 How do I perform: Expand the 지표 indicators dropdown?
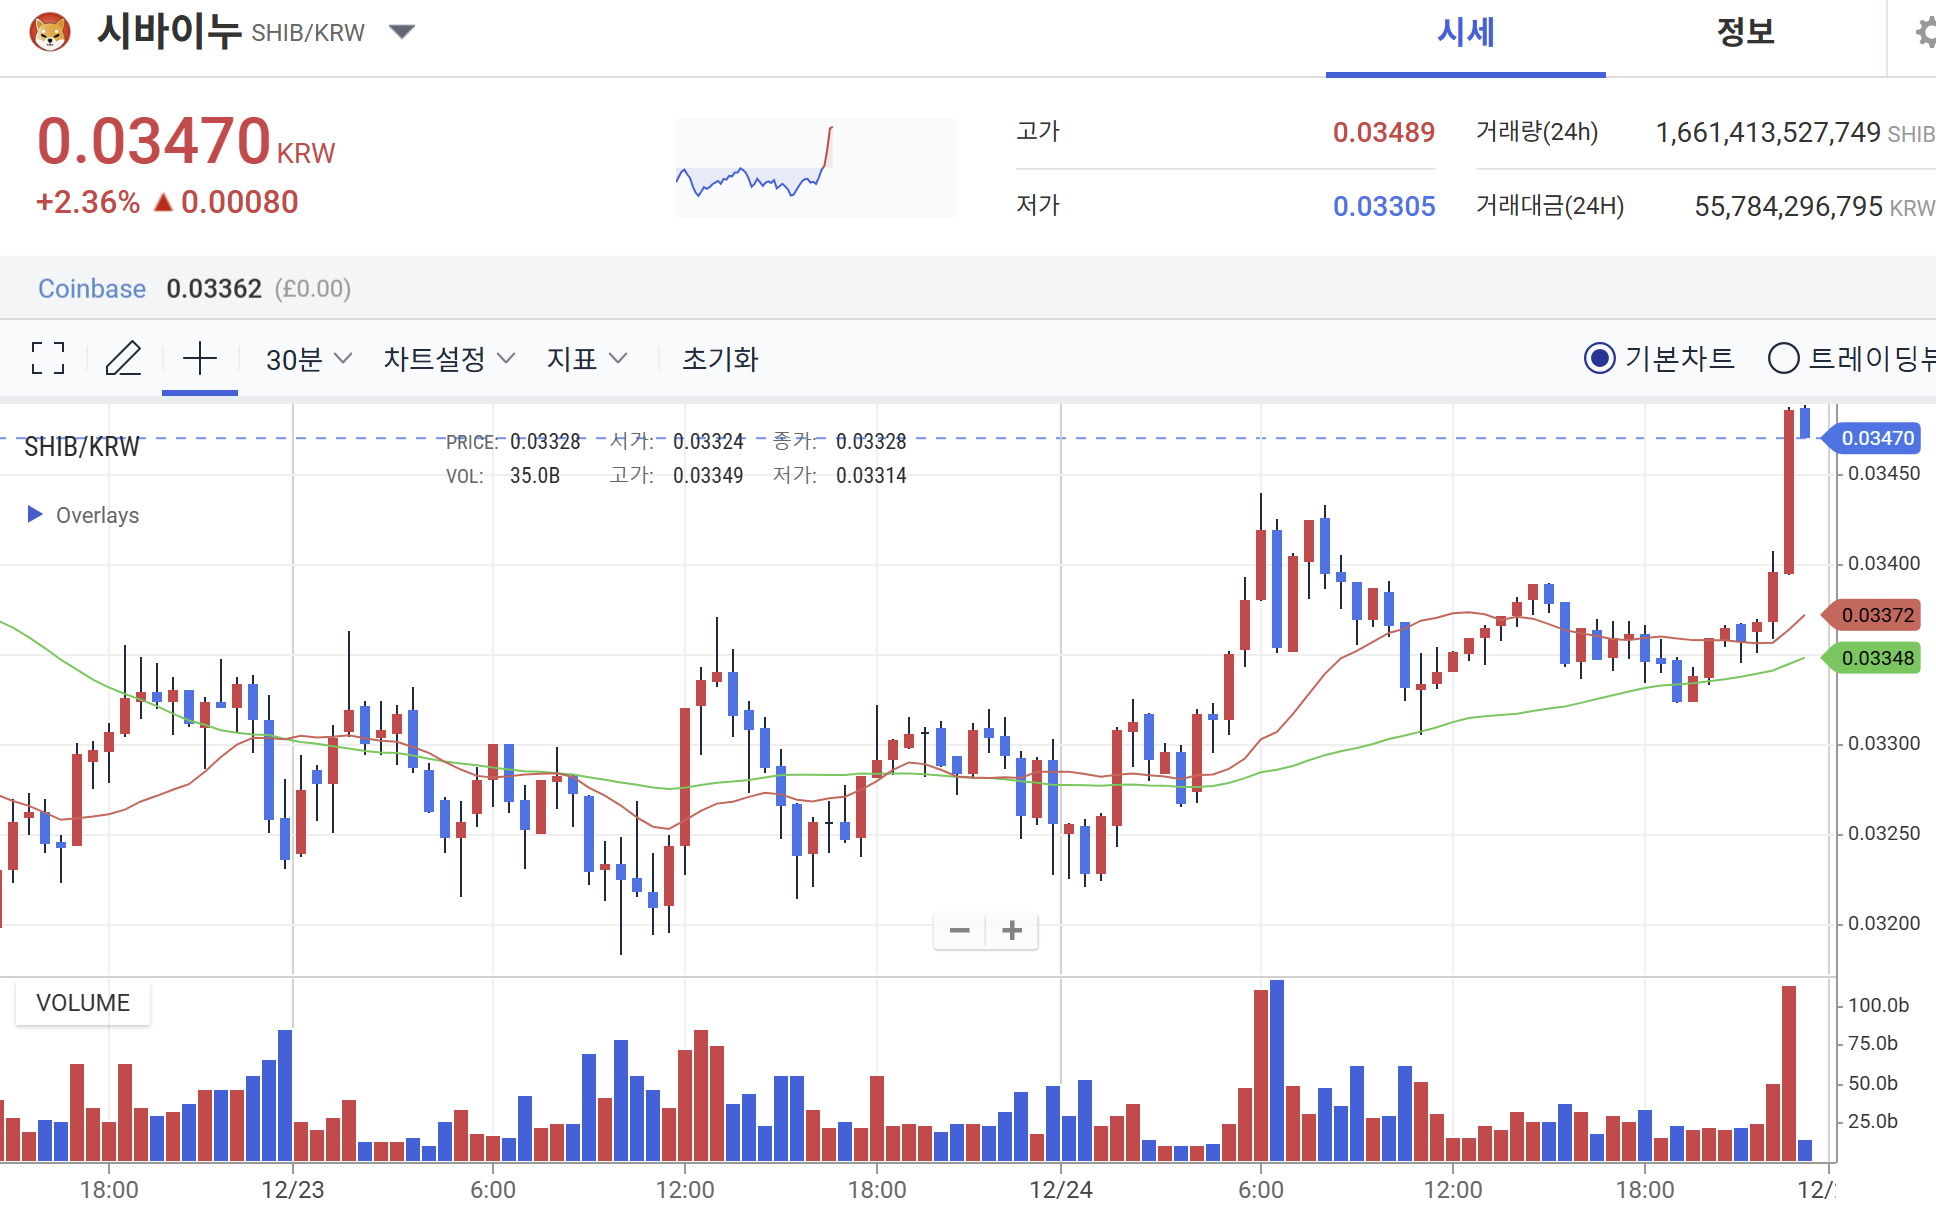[x=586, y=359]
